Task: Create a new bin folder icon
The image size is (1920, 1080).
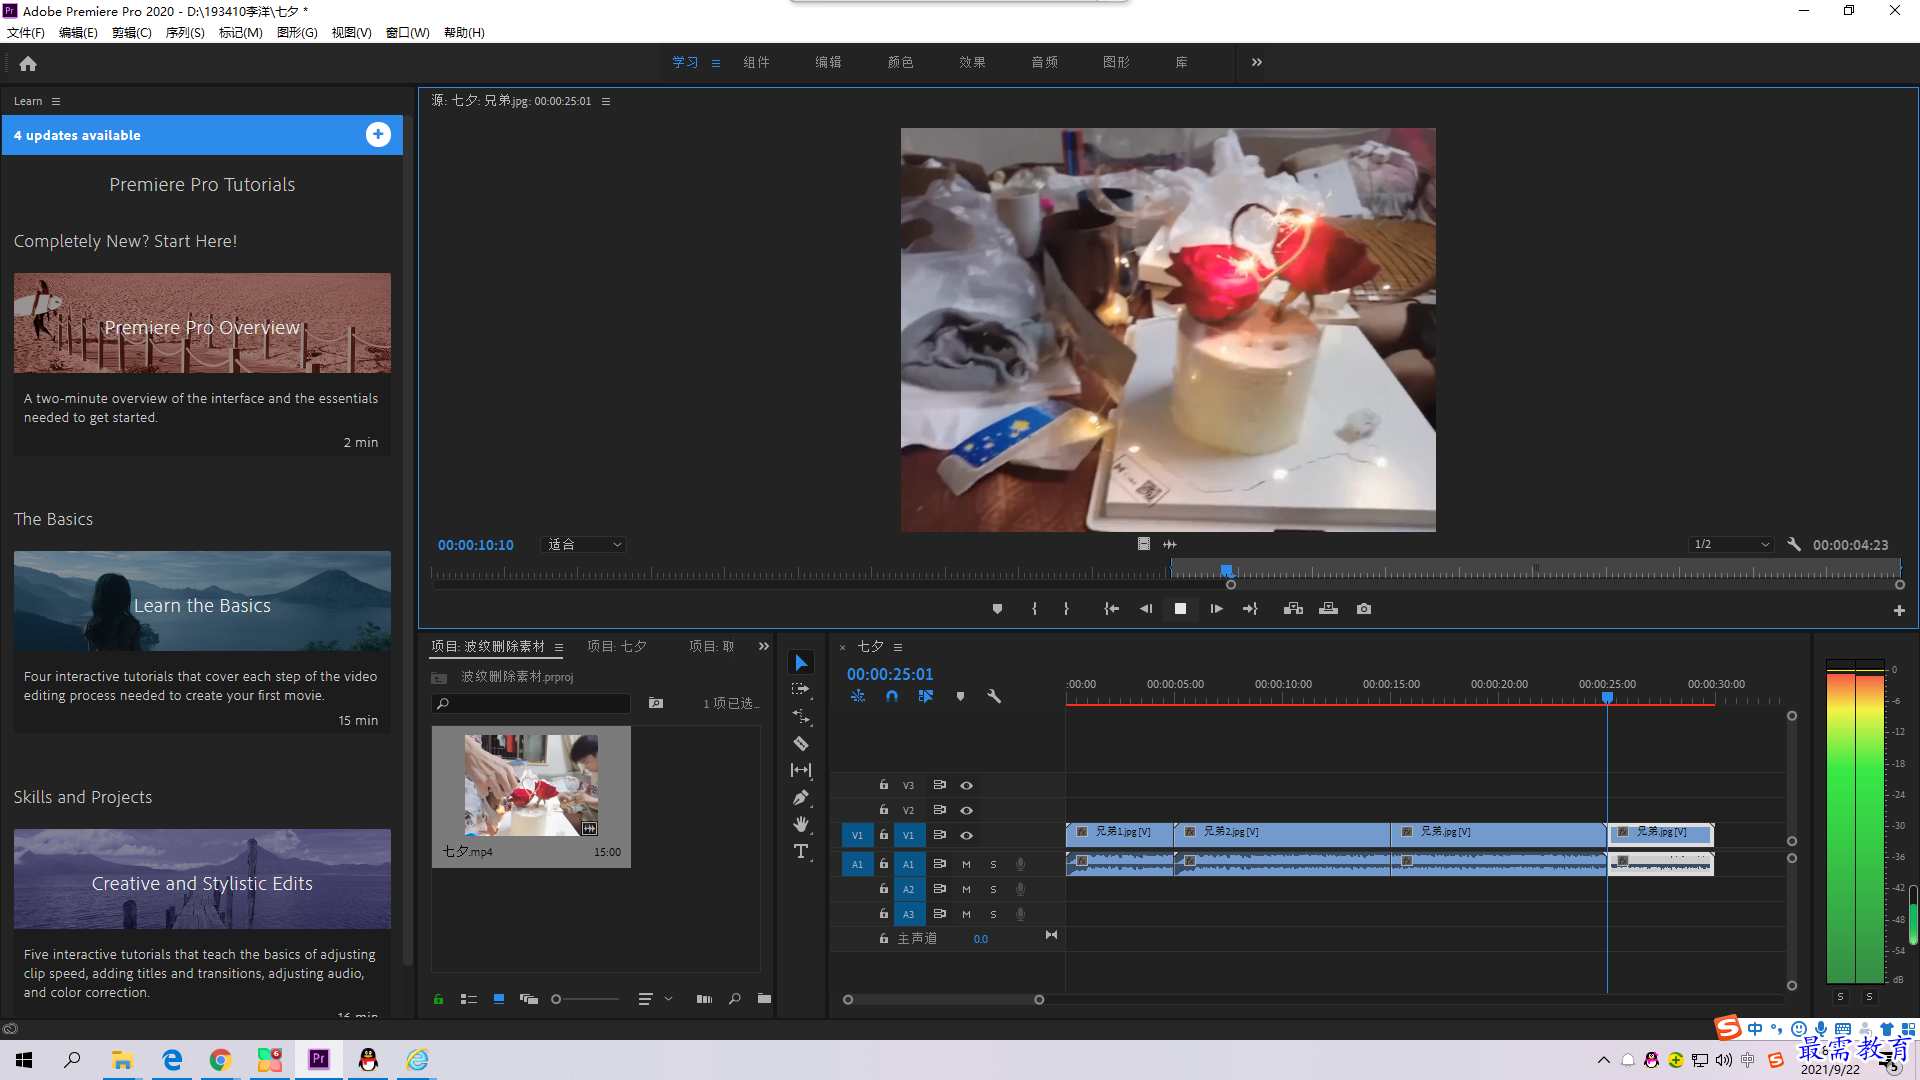Action: click(764, 998)
